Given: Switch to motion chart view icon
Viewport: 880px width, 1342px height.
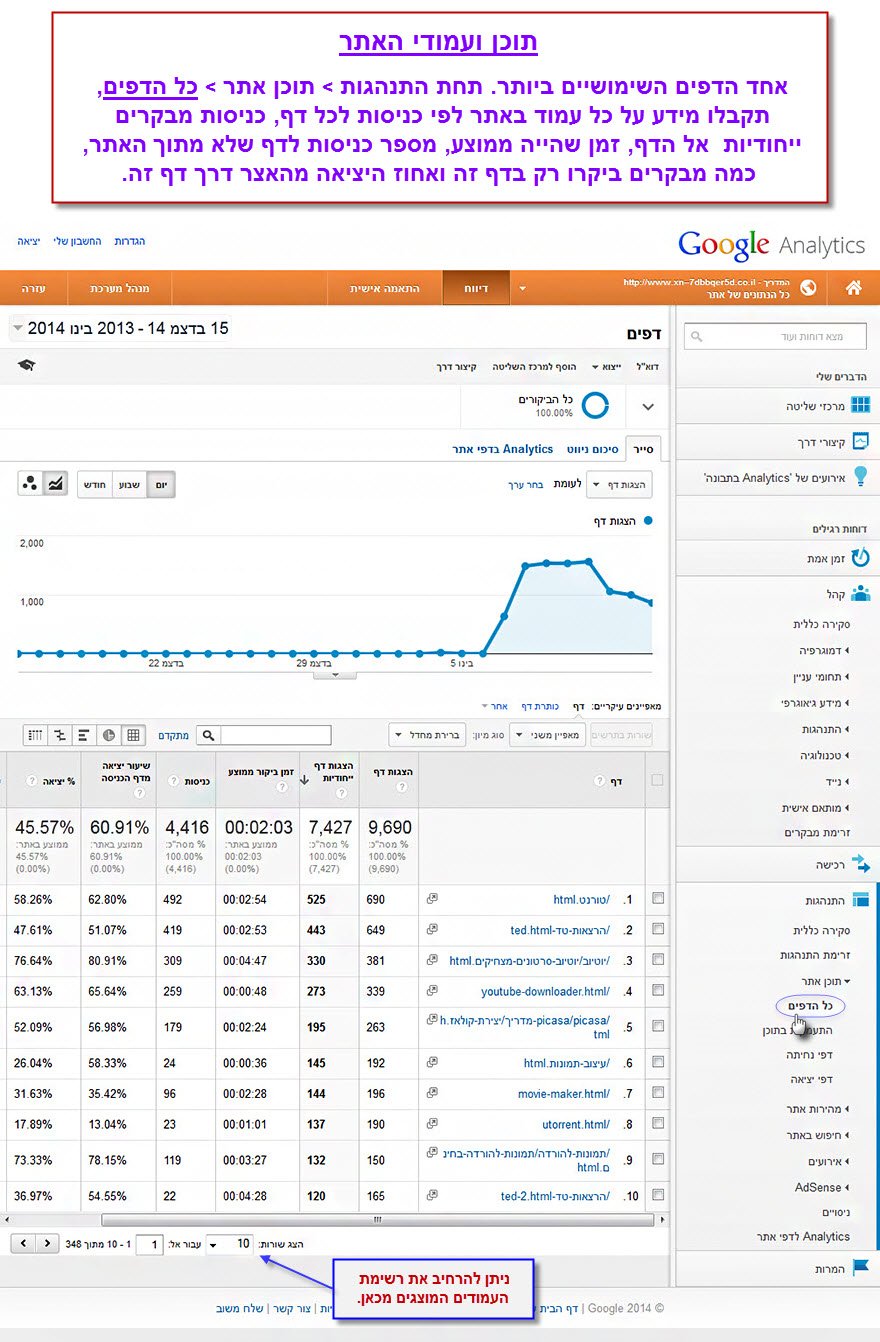Looking at the screenshot, I should coord(30,484).
